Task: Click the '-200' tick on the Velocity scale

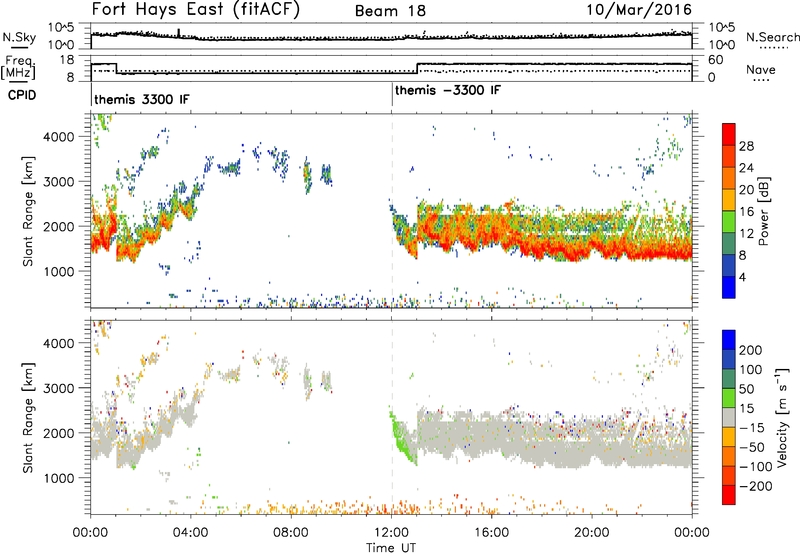Action: (755, 486)
